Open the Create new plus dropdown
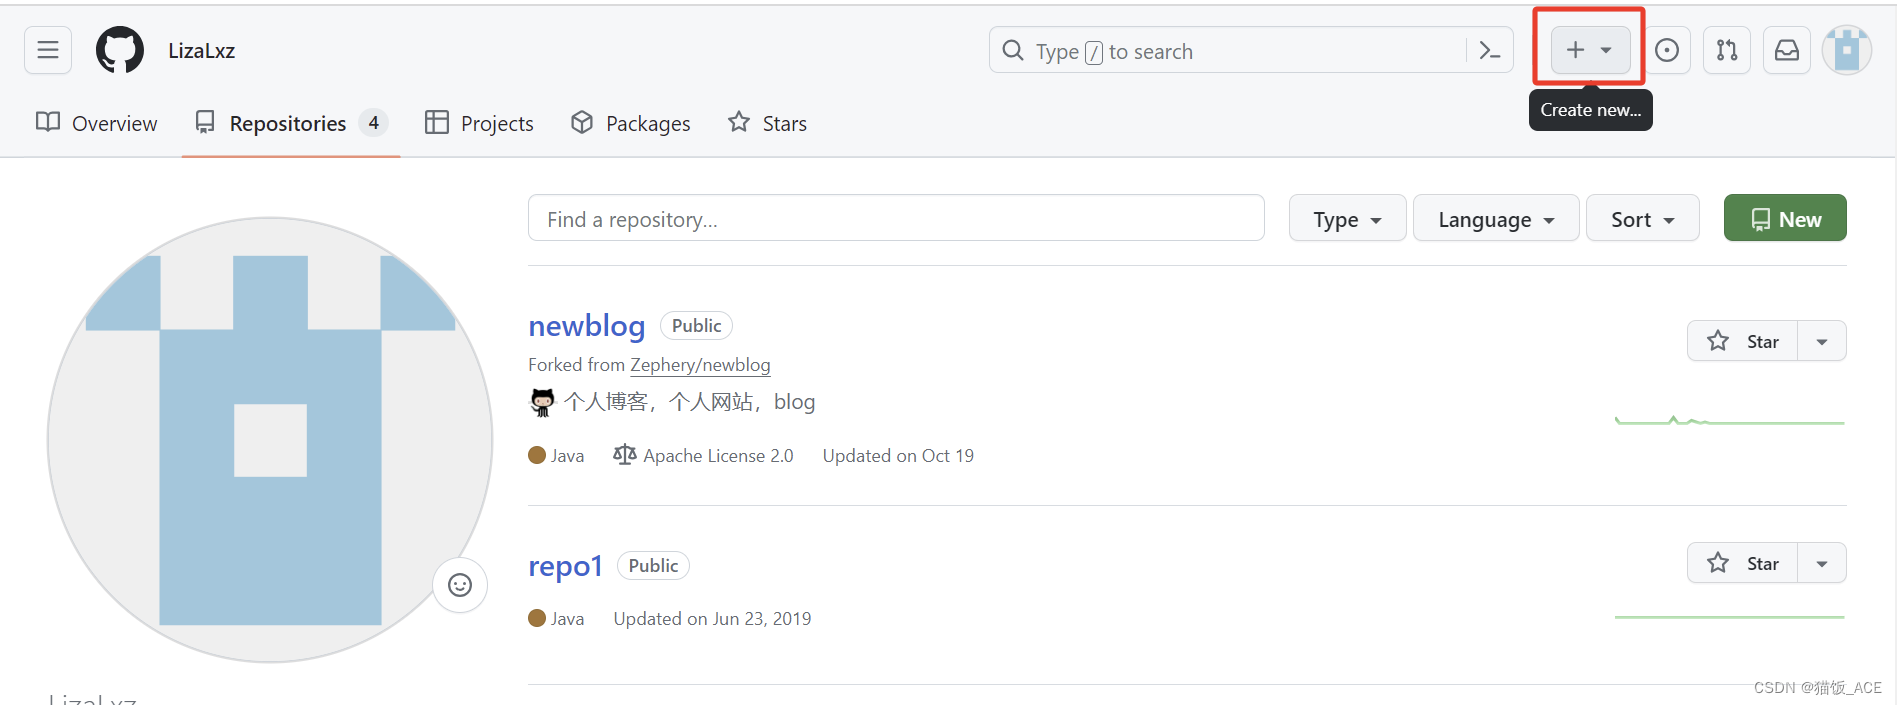Screen dimensions: 1897x705 1590,50
